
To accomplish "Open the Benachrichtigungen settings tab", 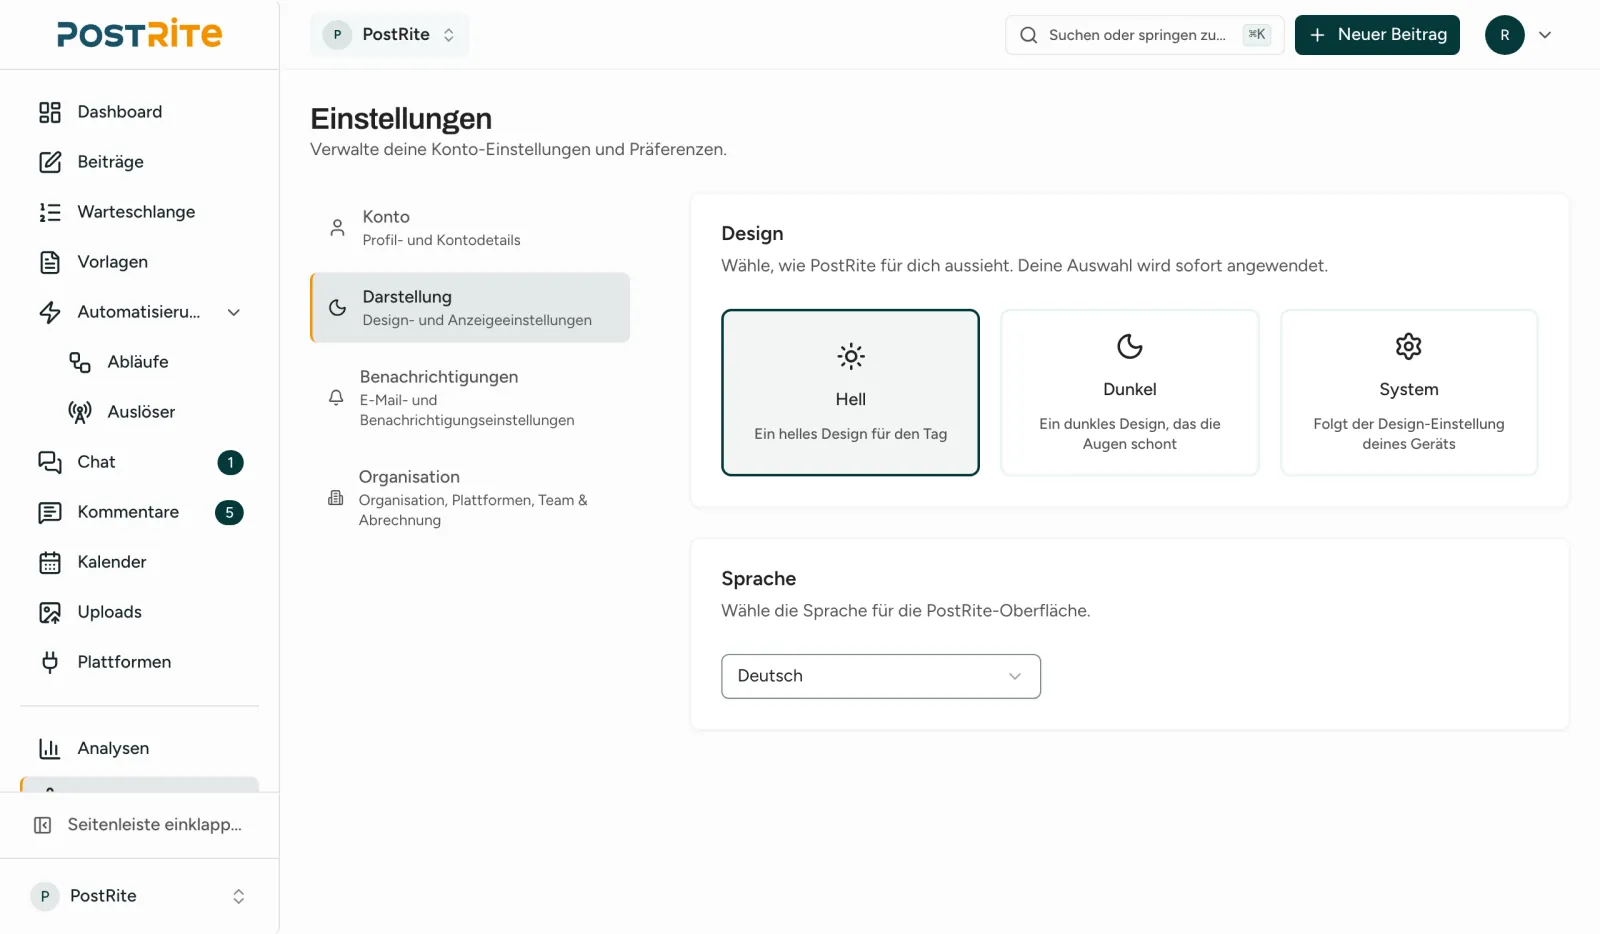I will 470,398.
